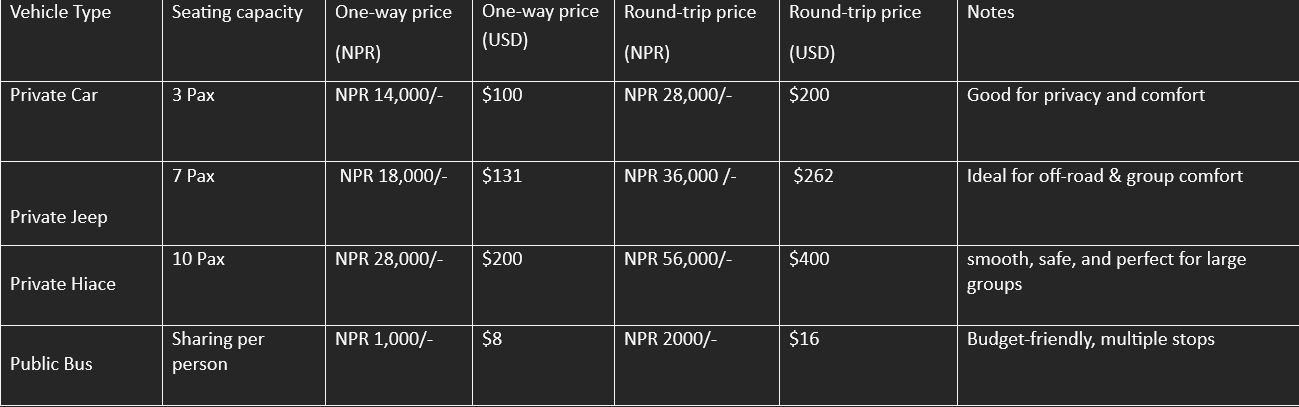Select the 3 Pax seating cell
This screenshot has height=407, width=1299.
[193, 96]
